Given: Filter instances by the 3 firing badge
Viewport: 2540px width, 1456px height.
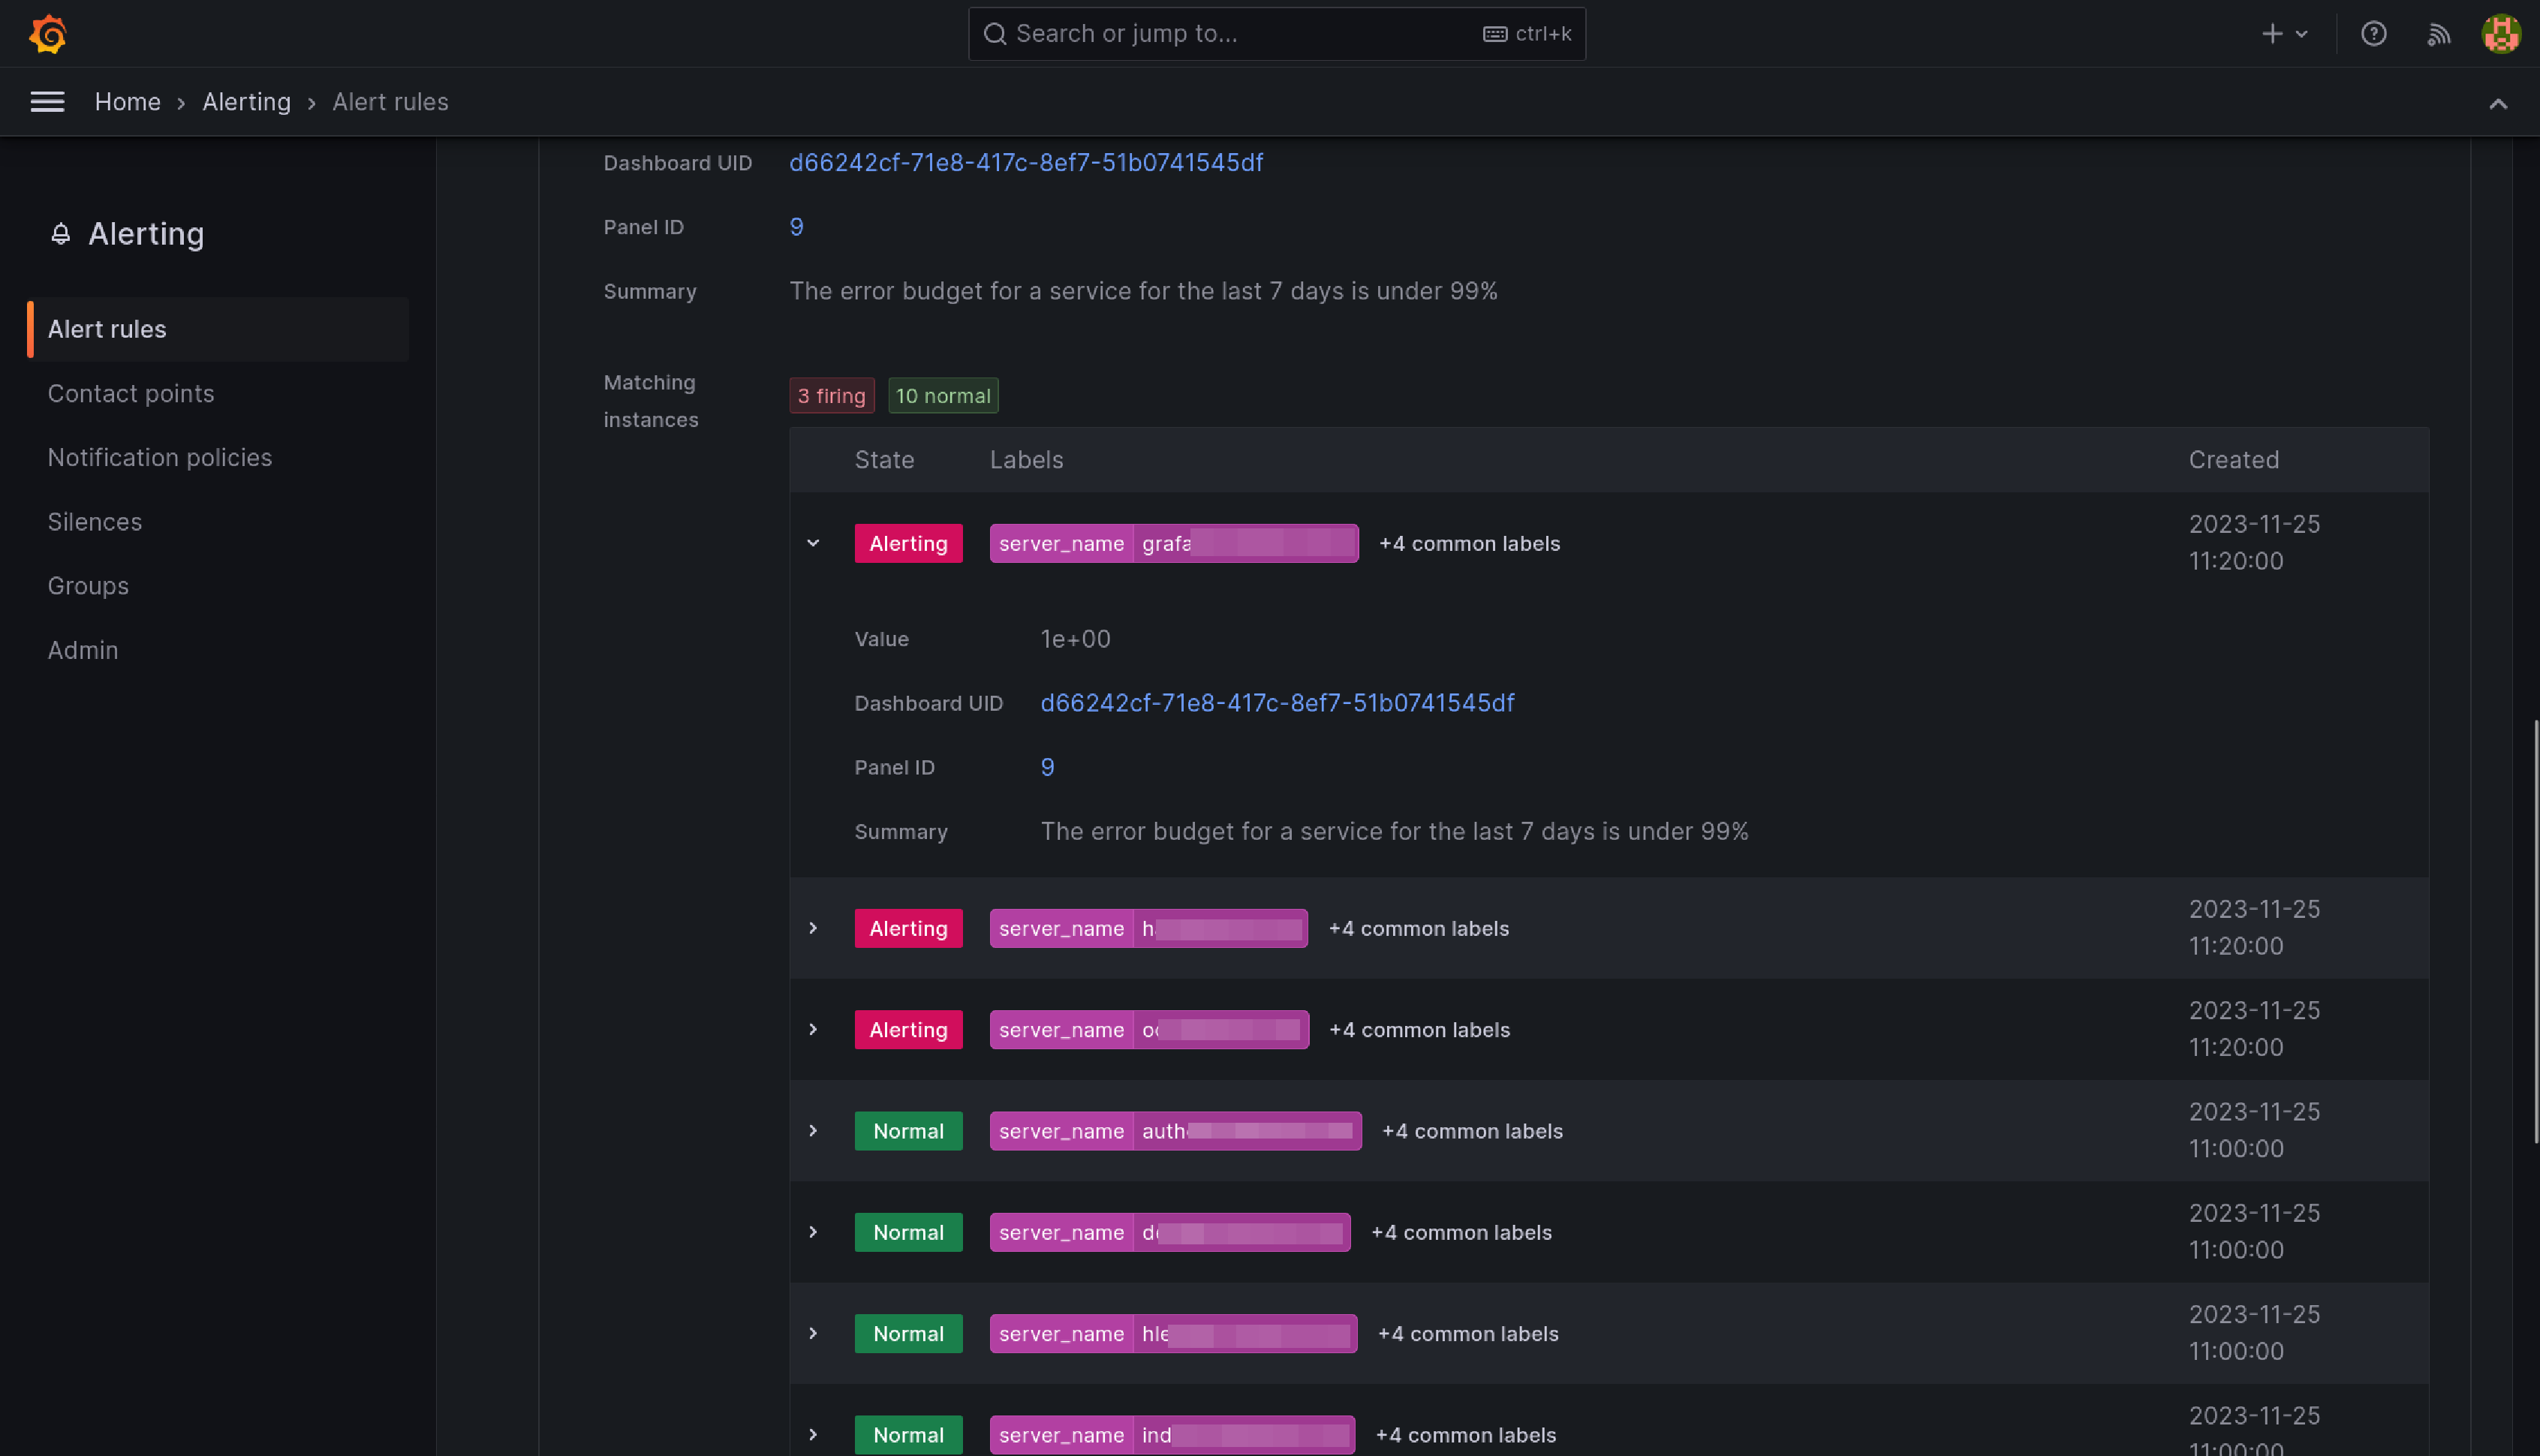Looking at the screenshot, I should coord(831,395).
